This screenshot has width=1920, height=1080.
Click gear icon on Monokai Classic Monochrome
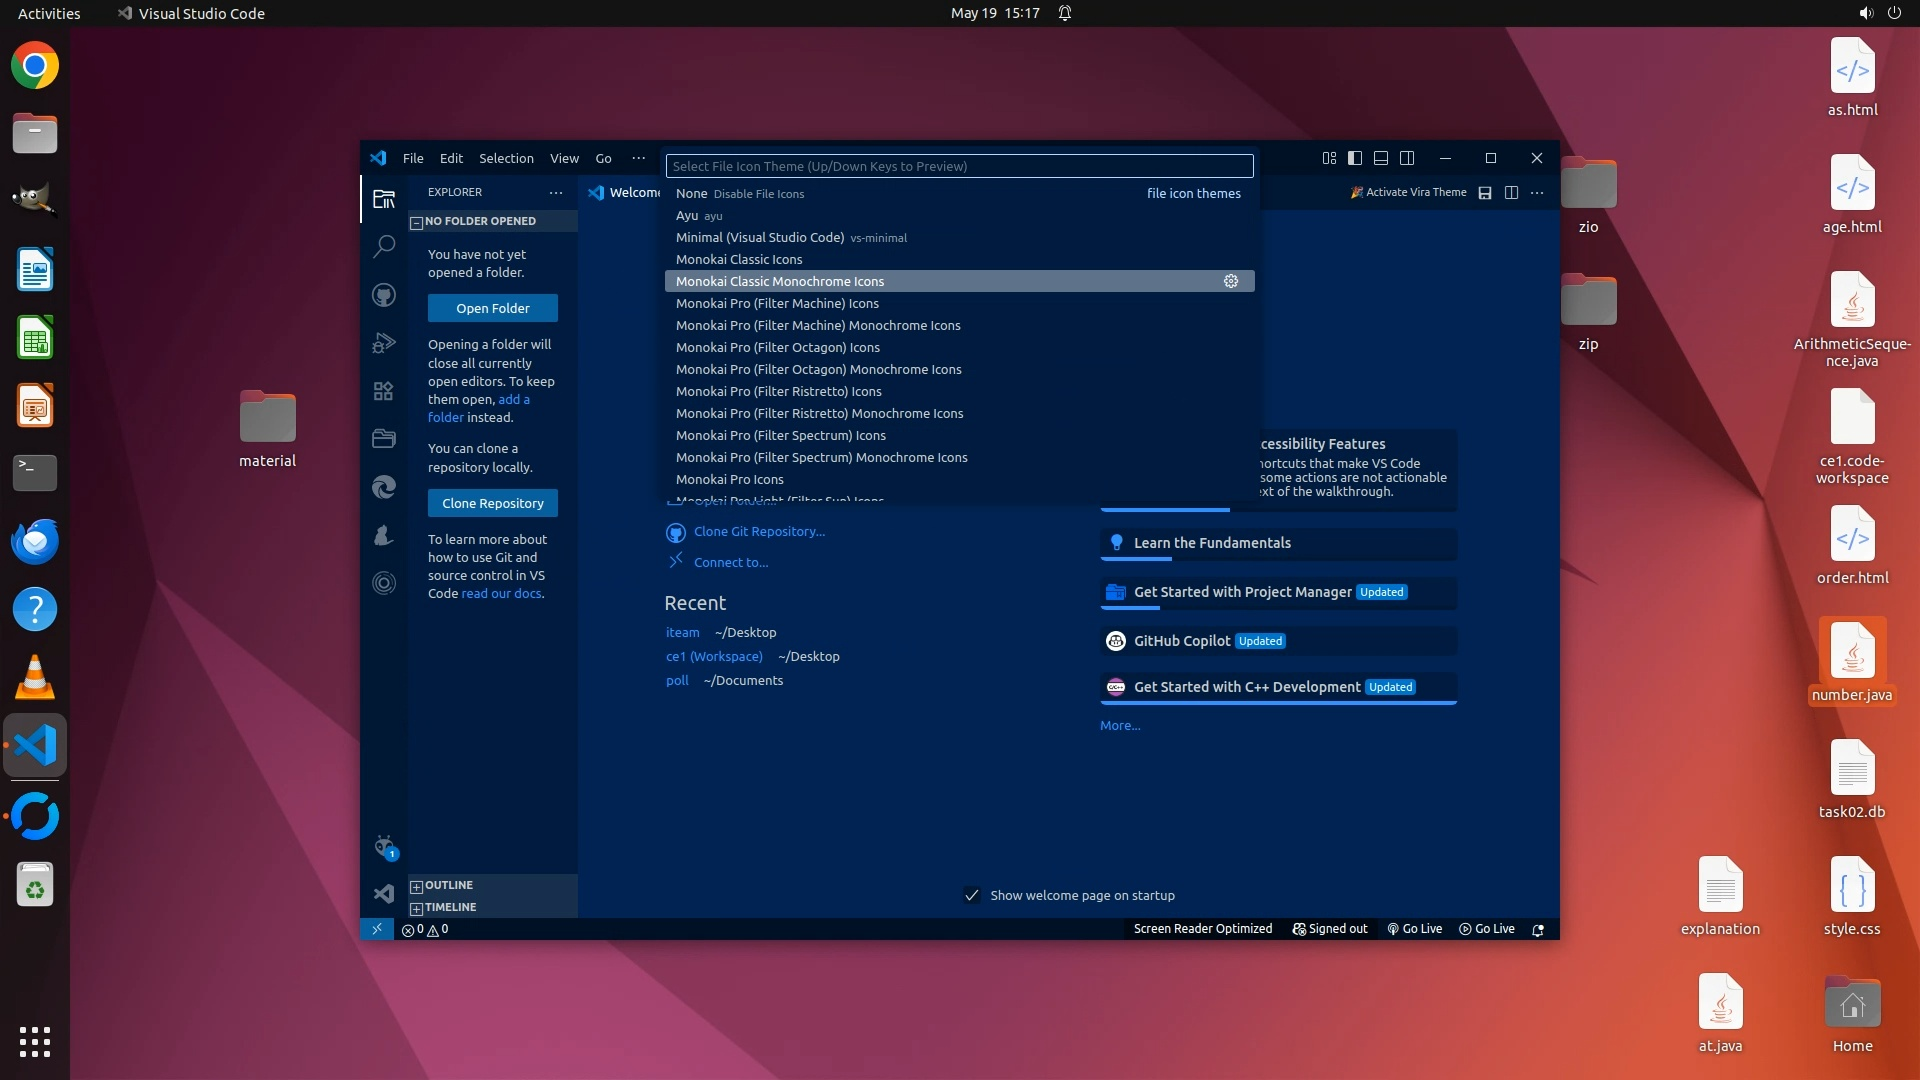(1231, 281)
